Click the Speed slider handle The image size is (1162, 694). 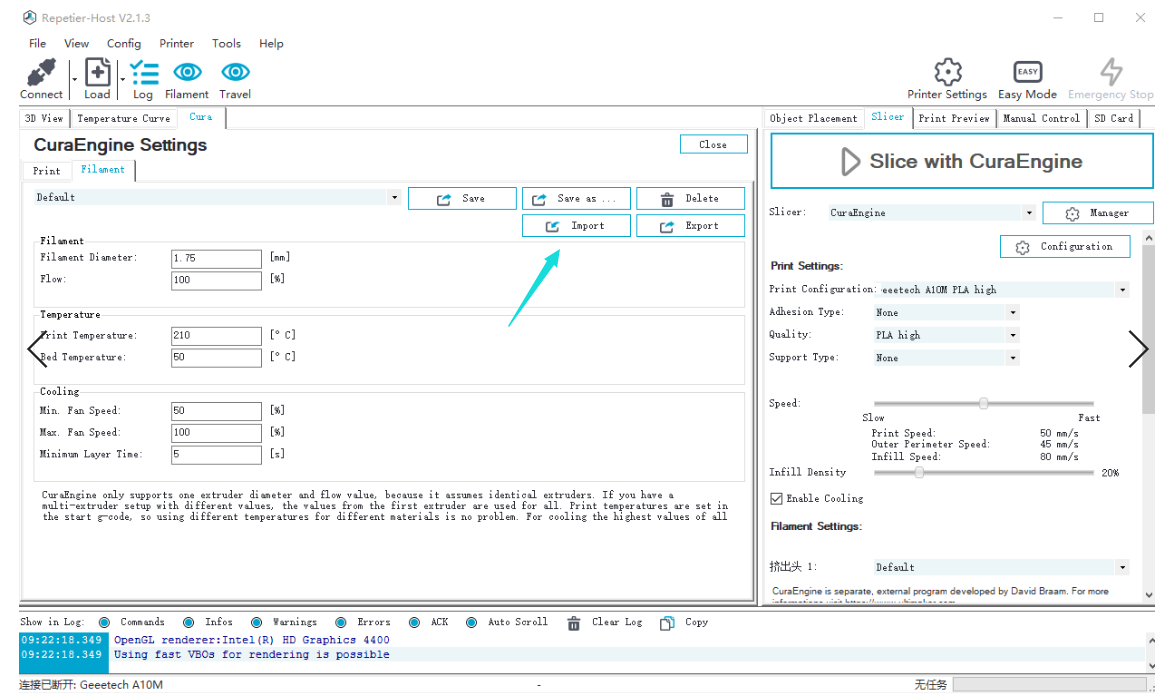click(x=983, y=403)
